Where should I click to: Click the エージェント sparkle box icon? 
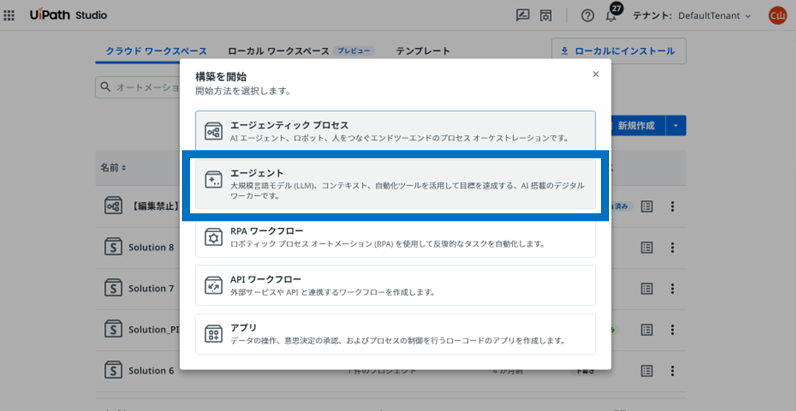[213, 180]
